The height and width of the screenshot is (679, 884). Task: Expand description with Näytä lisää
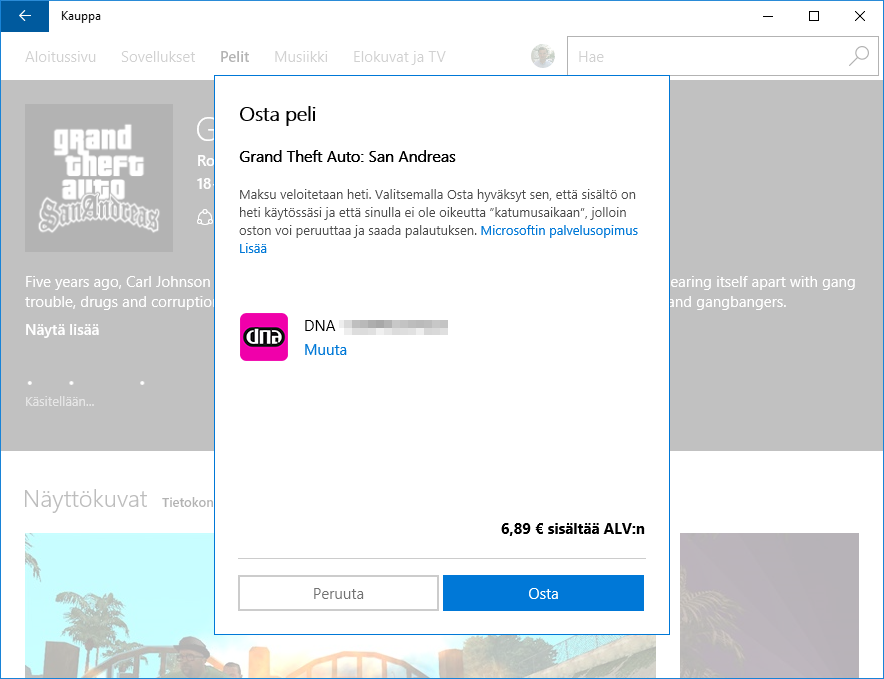point(62,330)
